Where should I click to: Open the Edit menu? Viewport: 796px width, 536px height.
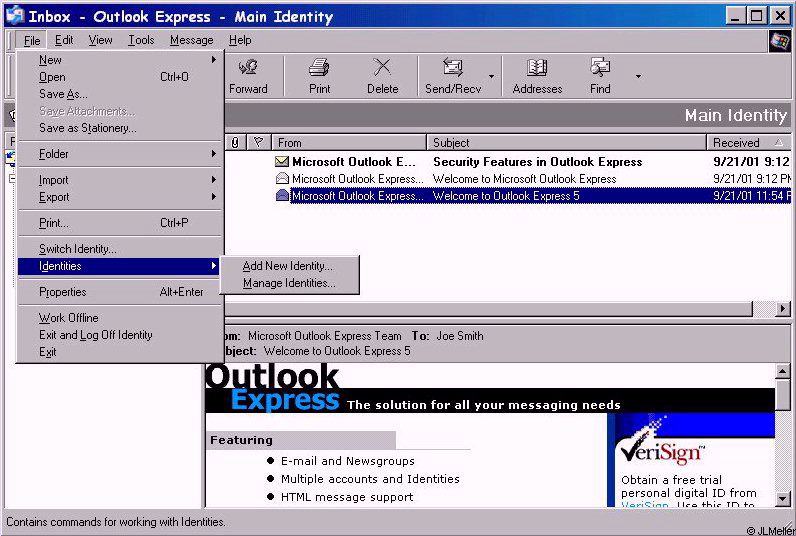[64, 40]
